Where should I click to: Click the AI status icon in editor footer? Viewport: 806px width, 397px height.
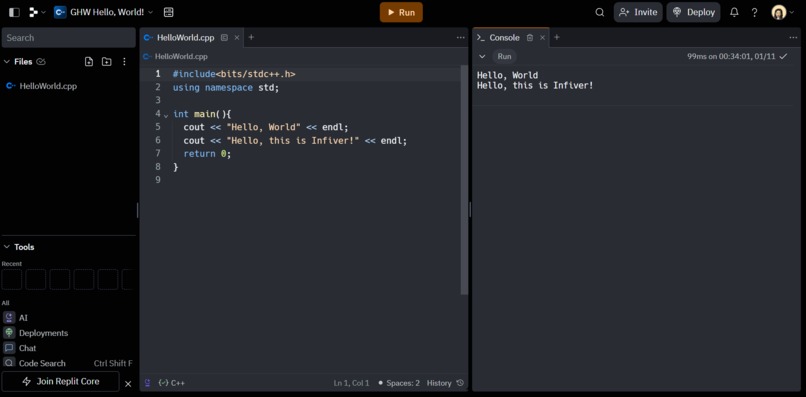(148, 383)
